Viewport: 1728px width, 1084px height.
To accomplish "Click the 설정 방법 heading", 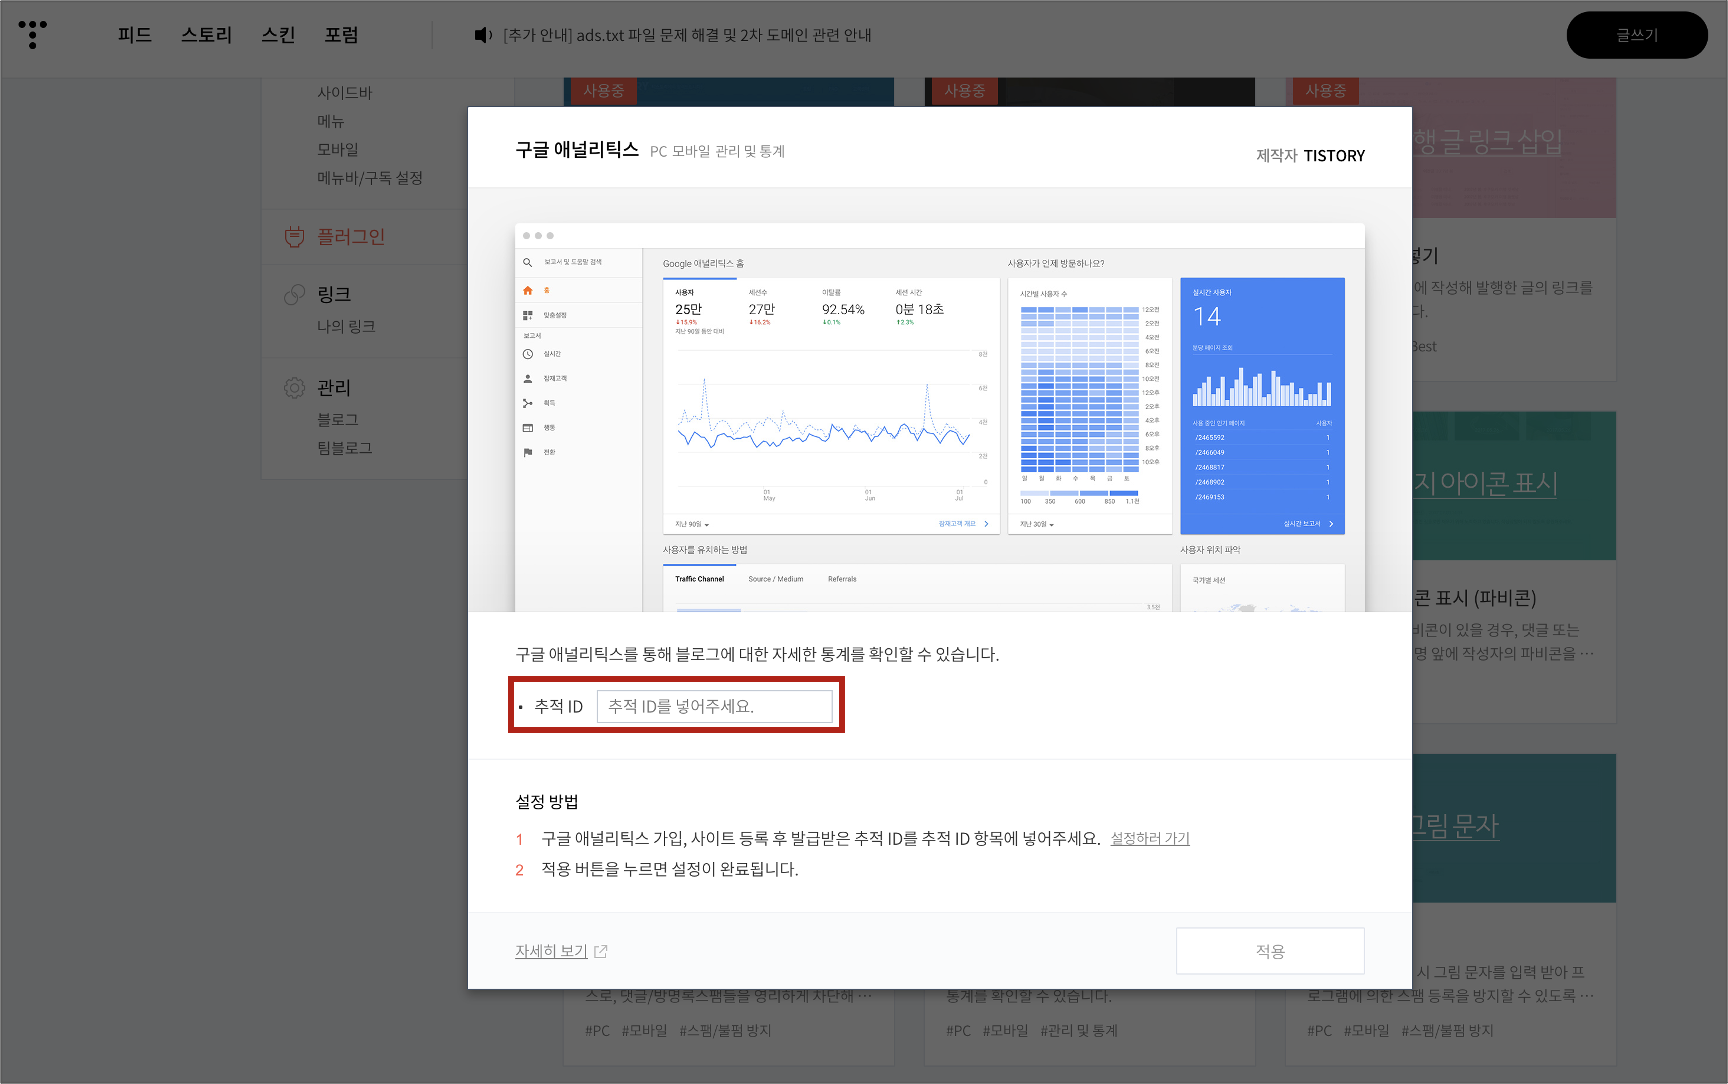I will [547, 802].
